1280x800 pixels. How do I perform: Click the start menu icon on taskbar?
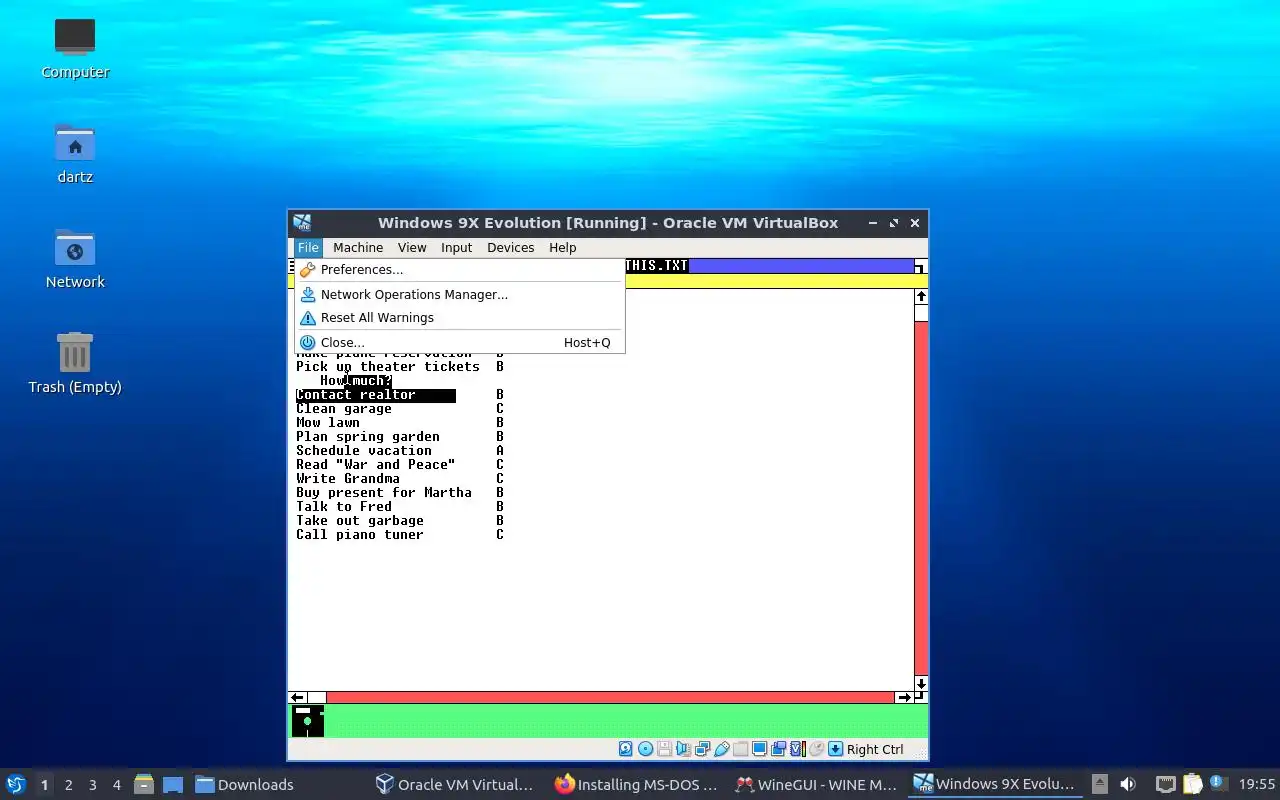tap(15, 785)
